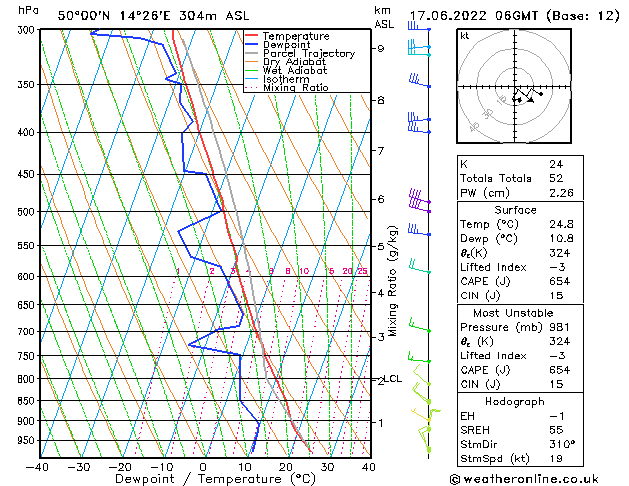
Task: Click the station coordinates '50°00'N 14°26'E 304m ASL'
Action: tap(153, 16)
